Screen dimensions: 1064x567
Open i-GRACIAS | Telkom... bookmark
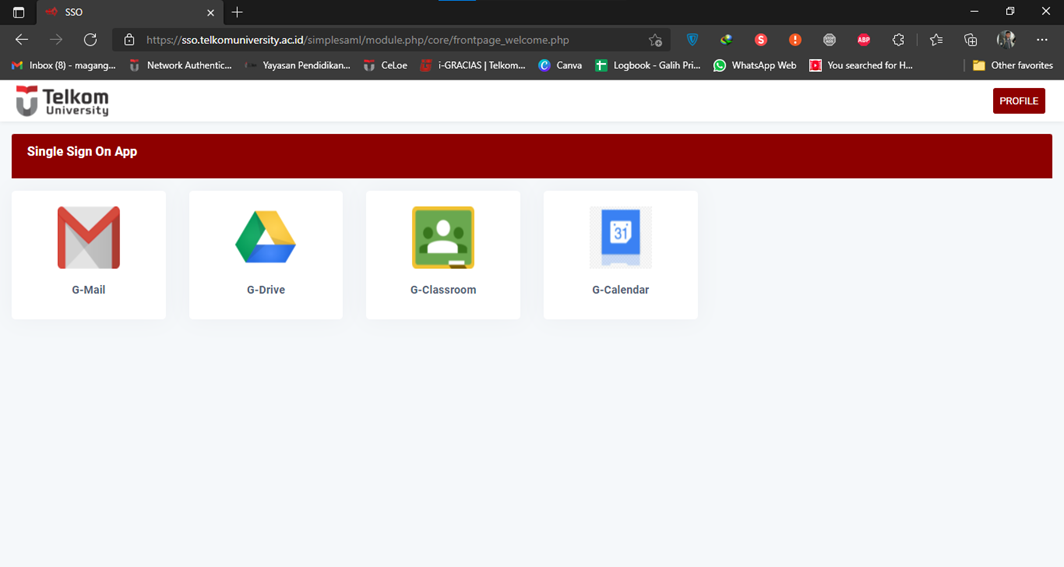point(473,65)
